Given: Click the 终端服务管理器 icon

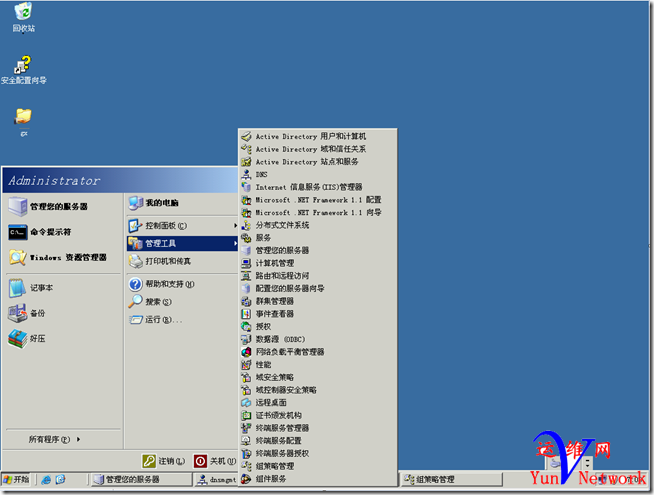Looking at the screenshot, I should pyautogui.click(x=246, y=428).
